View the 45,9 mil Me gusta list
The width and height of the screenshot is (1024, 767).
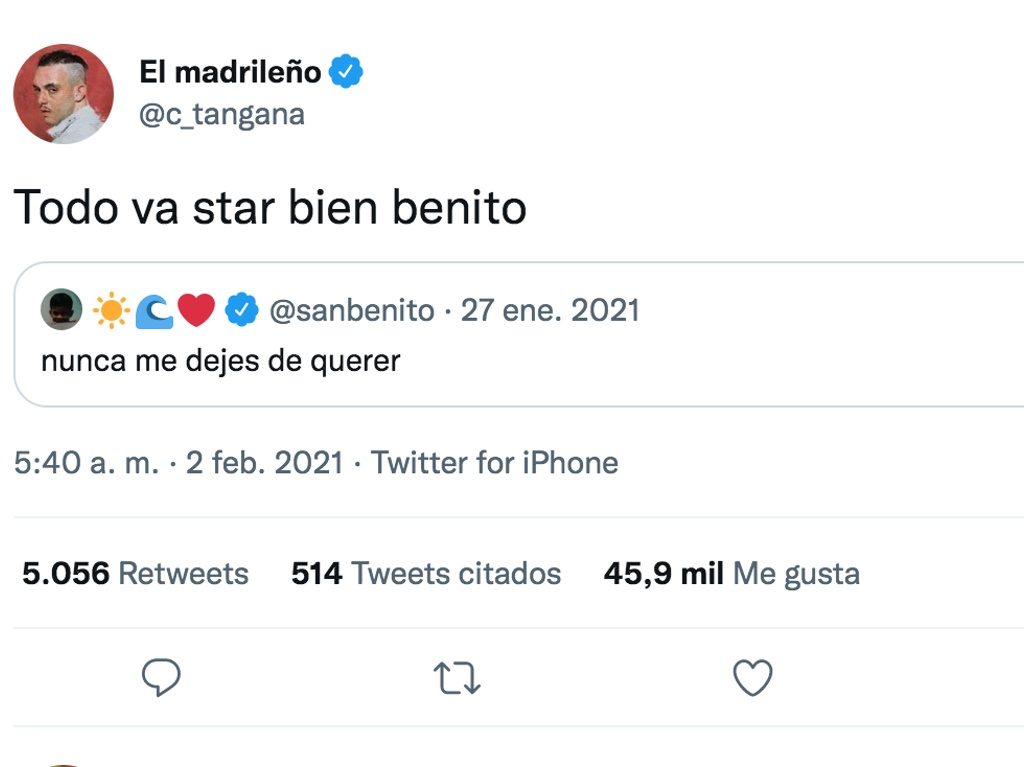(731, 574)
